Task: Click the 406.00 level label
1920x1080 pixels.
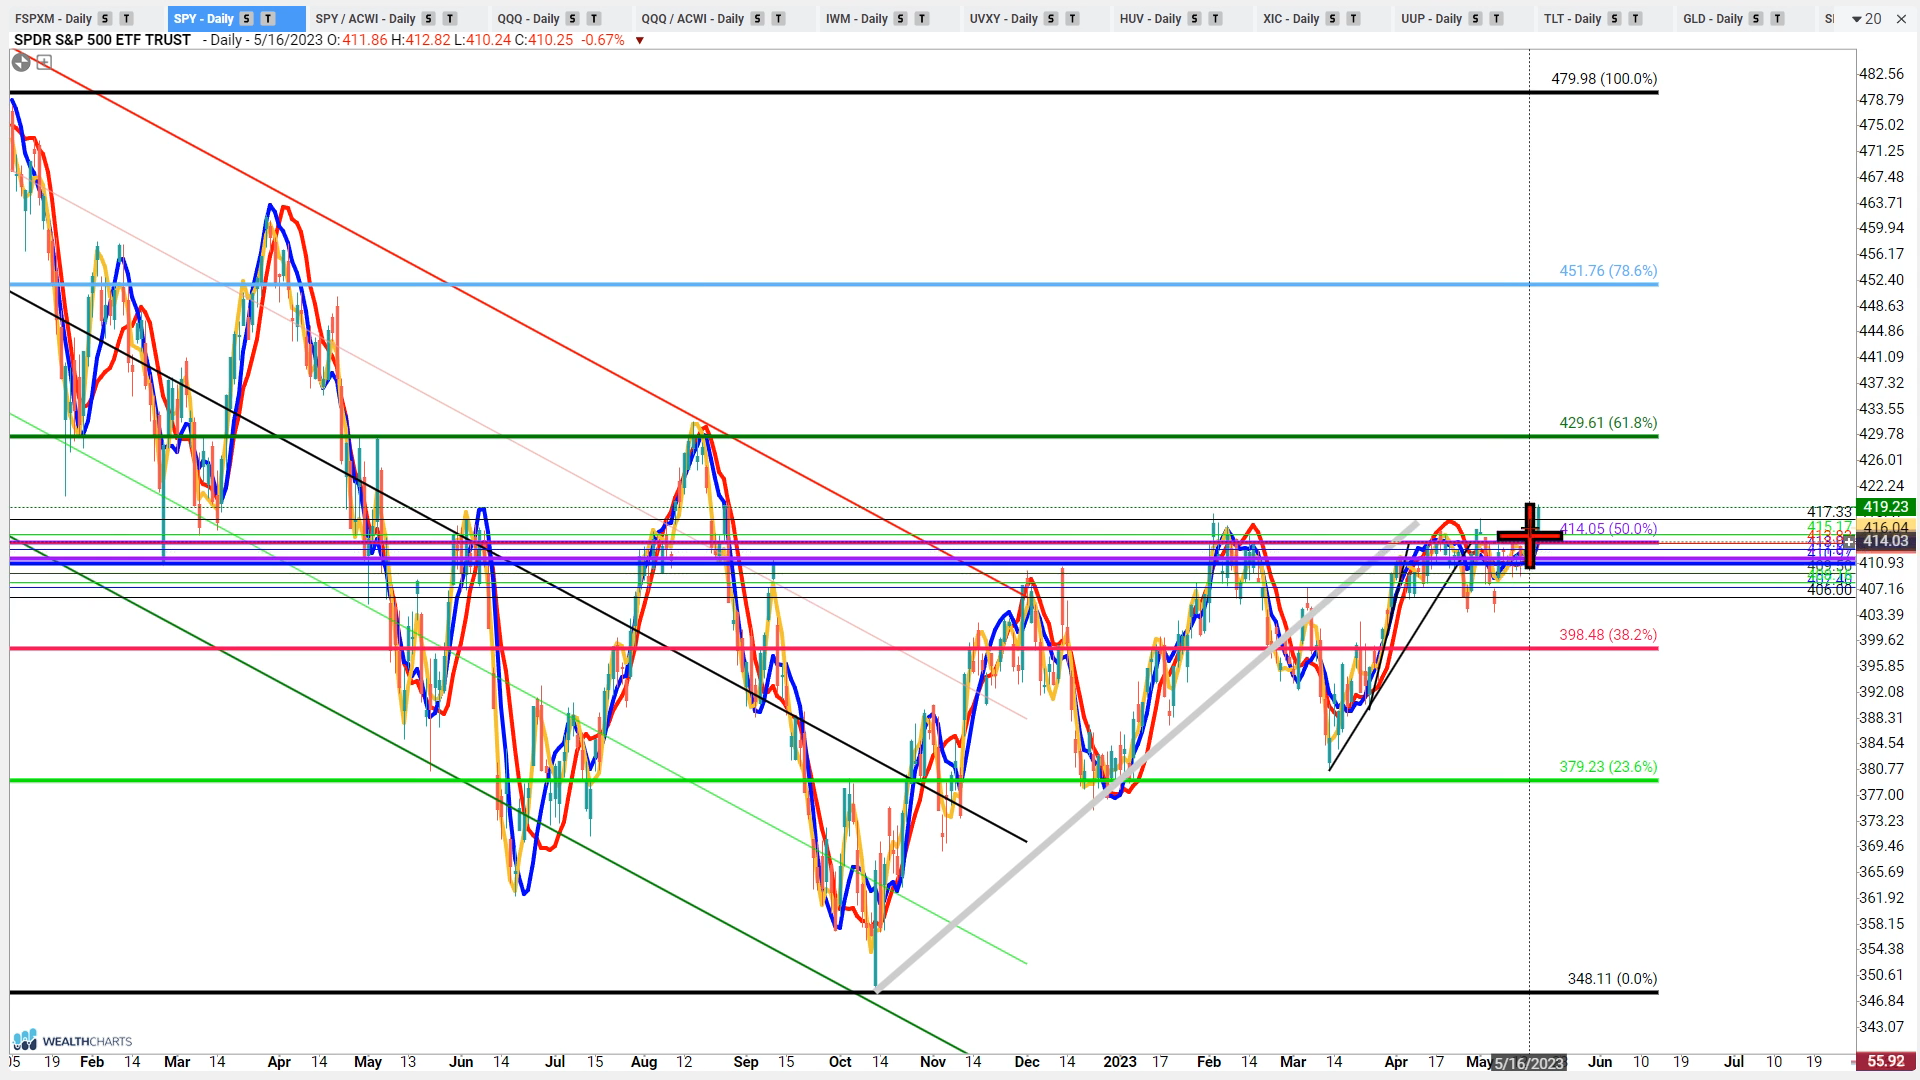Action: [x=1829, y=590]
